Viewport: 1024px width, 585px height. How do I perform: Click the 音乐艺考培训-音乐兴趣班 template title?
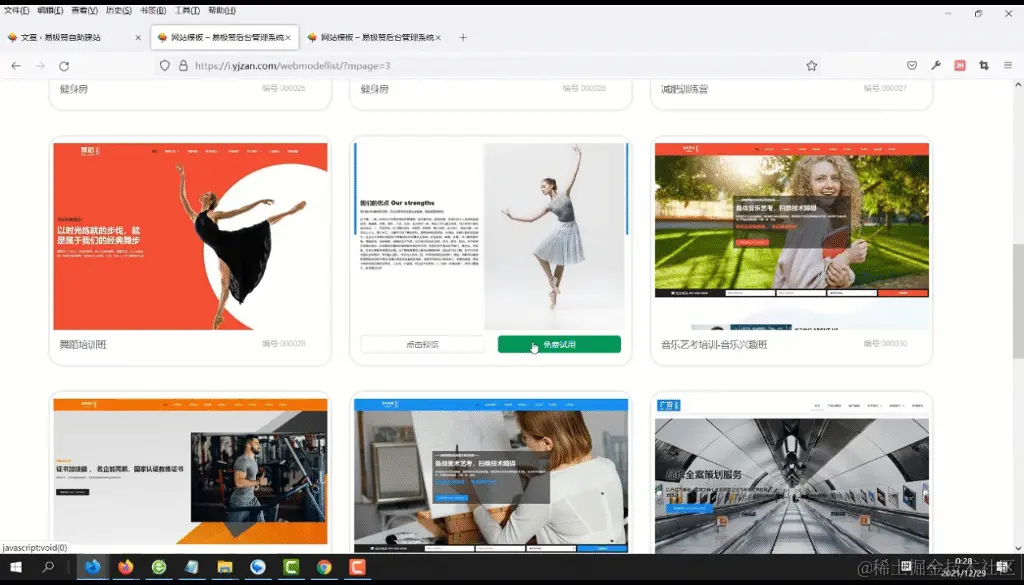[x=714, y=344]
